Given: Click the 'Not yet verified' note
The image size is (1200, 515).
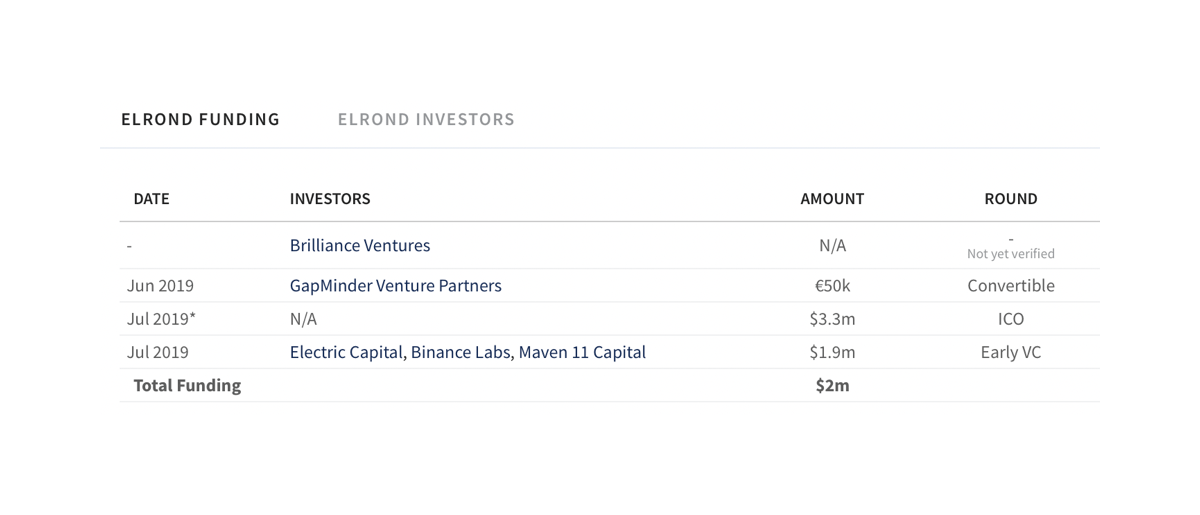Looking at the screenshot, I should click(1011, 254).
